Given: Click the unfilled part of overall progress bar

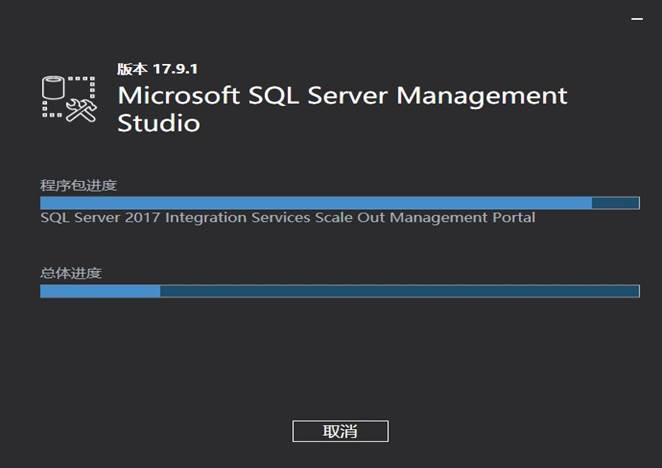Looking at the screenshot, I should tap(400, 291).
